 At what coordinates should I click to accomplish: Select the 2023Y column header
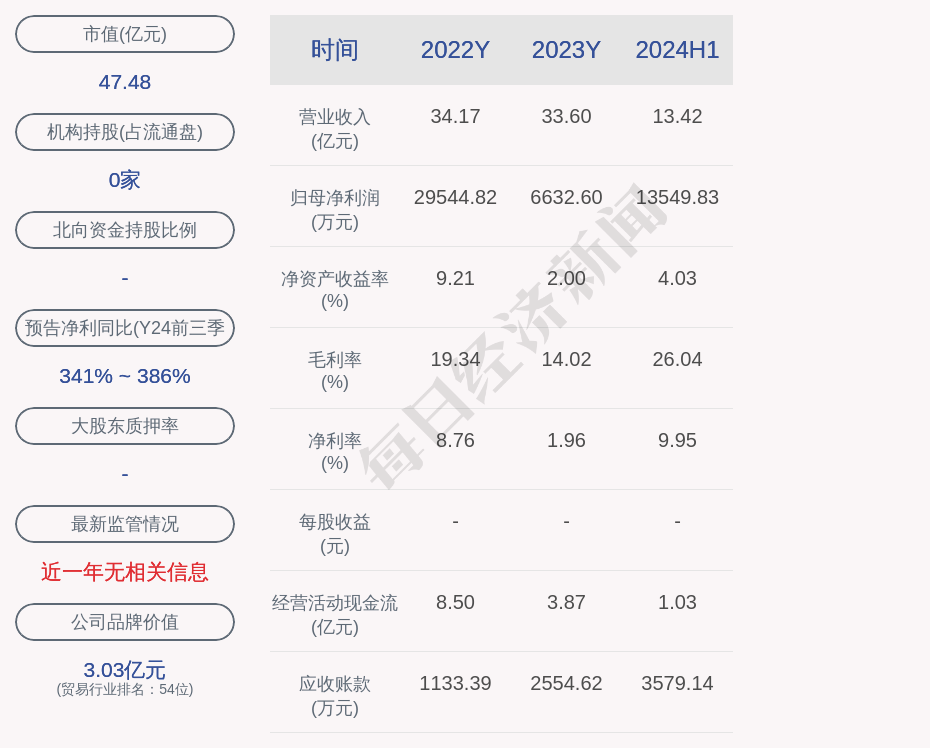click(x=566, y=50)
